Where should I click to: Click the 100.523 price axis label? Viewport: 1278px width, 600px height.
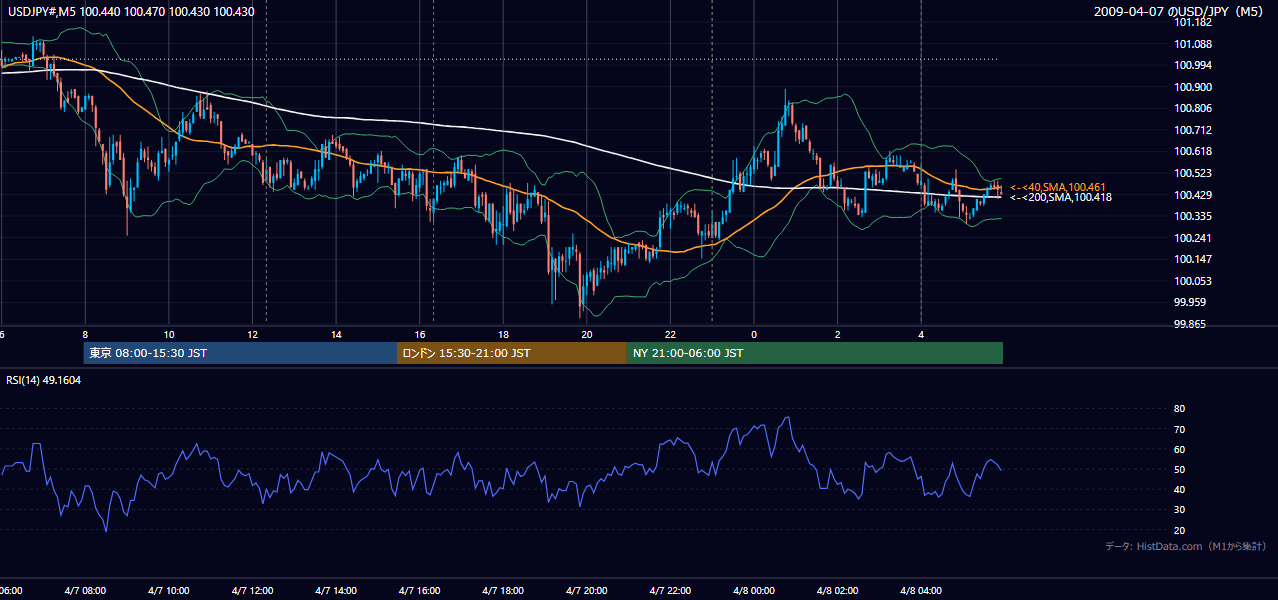[x=1193, y=173]
